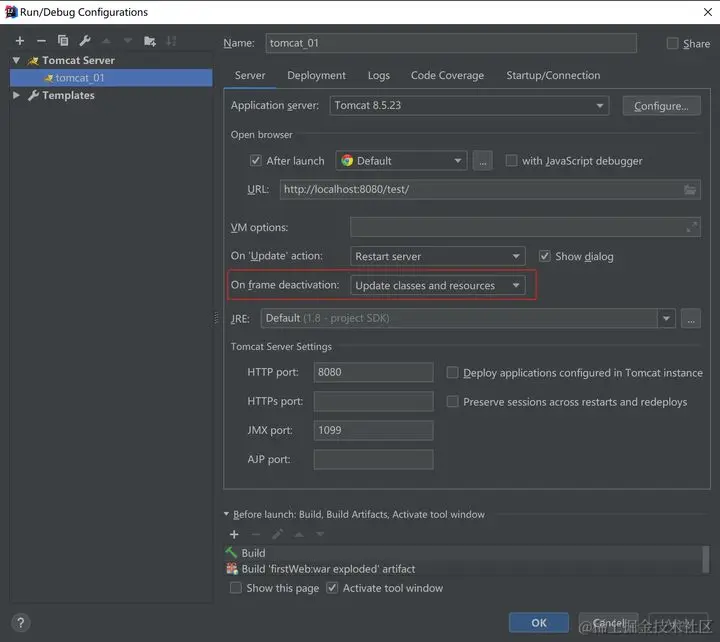This screenshot has width=720, height=642.
Task: Enable with JavaScript debugger checkbox
Action: [511, 161]
